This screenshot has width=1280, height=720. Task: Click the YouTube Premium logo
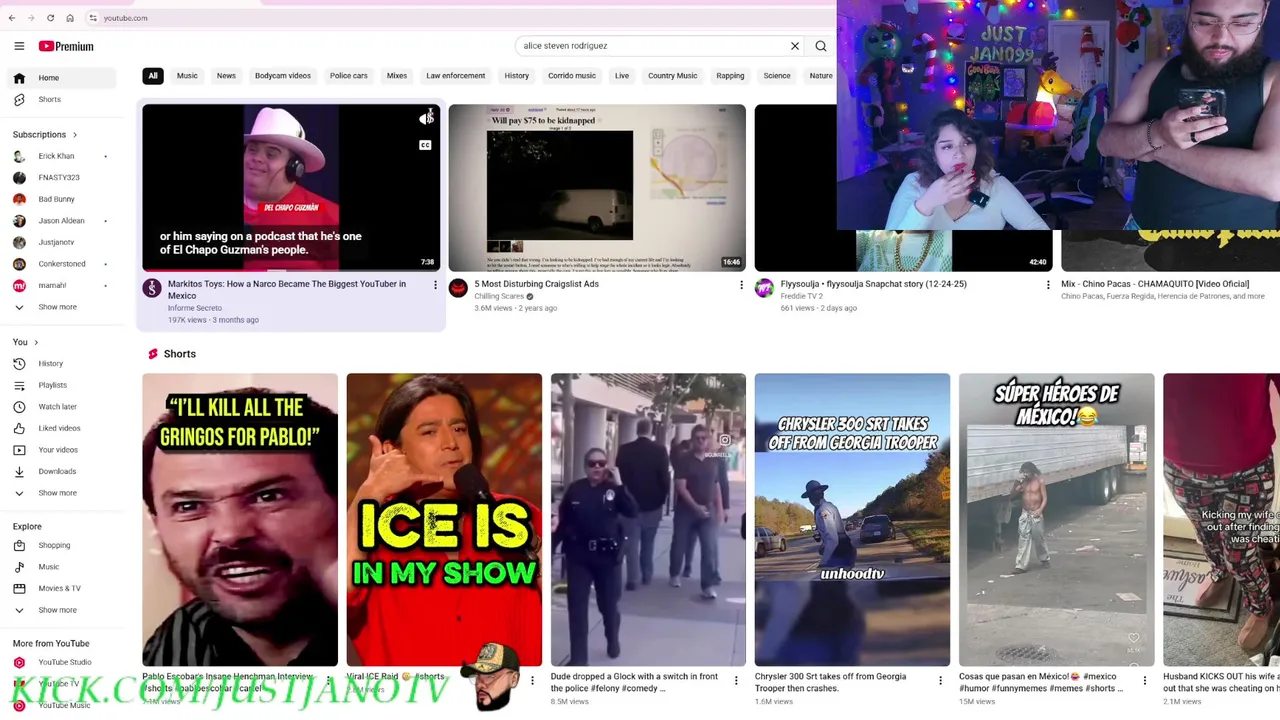(x=66, y=46)
